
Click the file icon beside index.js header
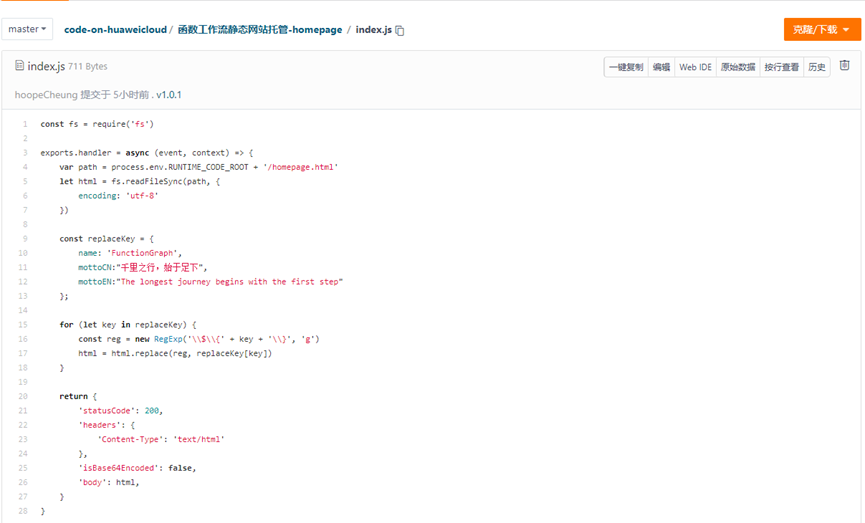19,66
